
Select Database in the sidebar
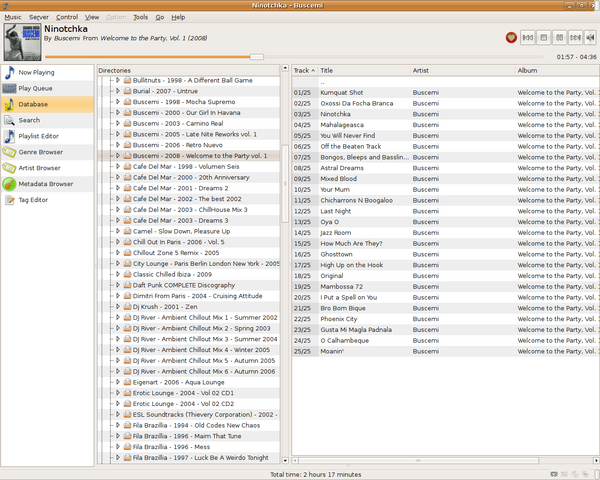click(47, 104)
